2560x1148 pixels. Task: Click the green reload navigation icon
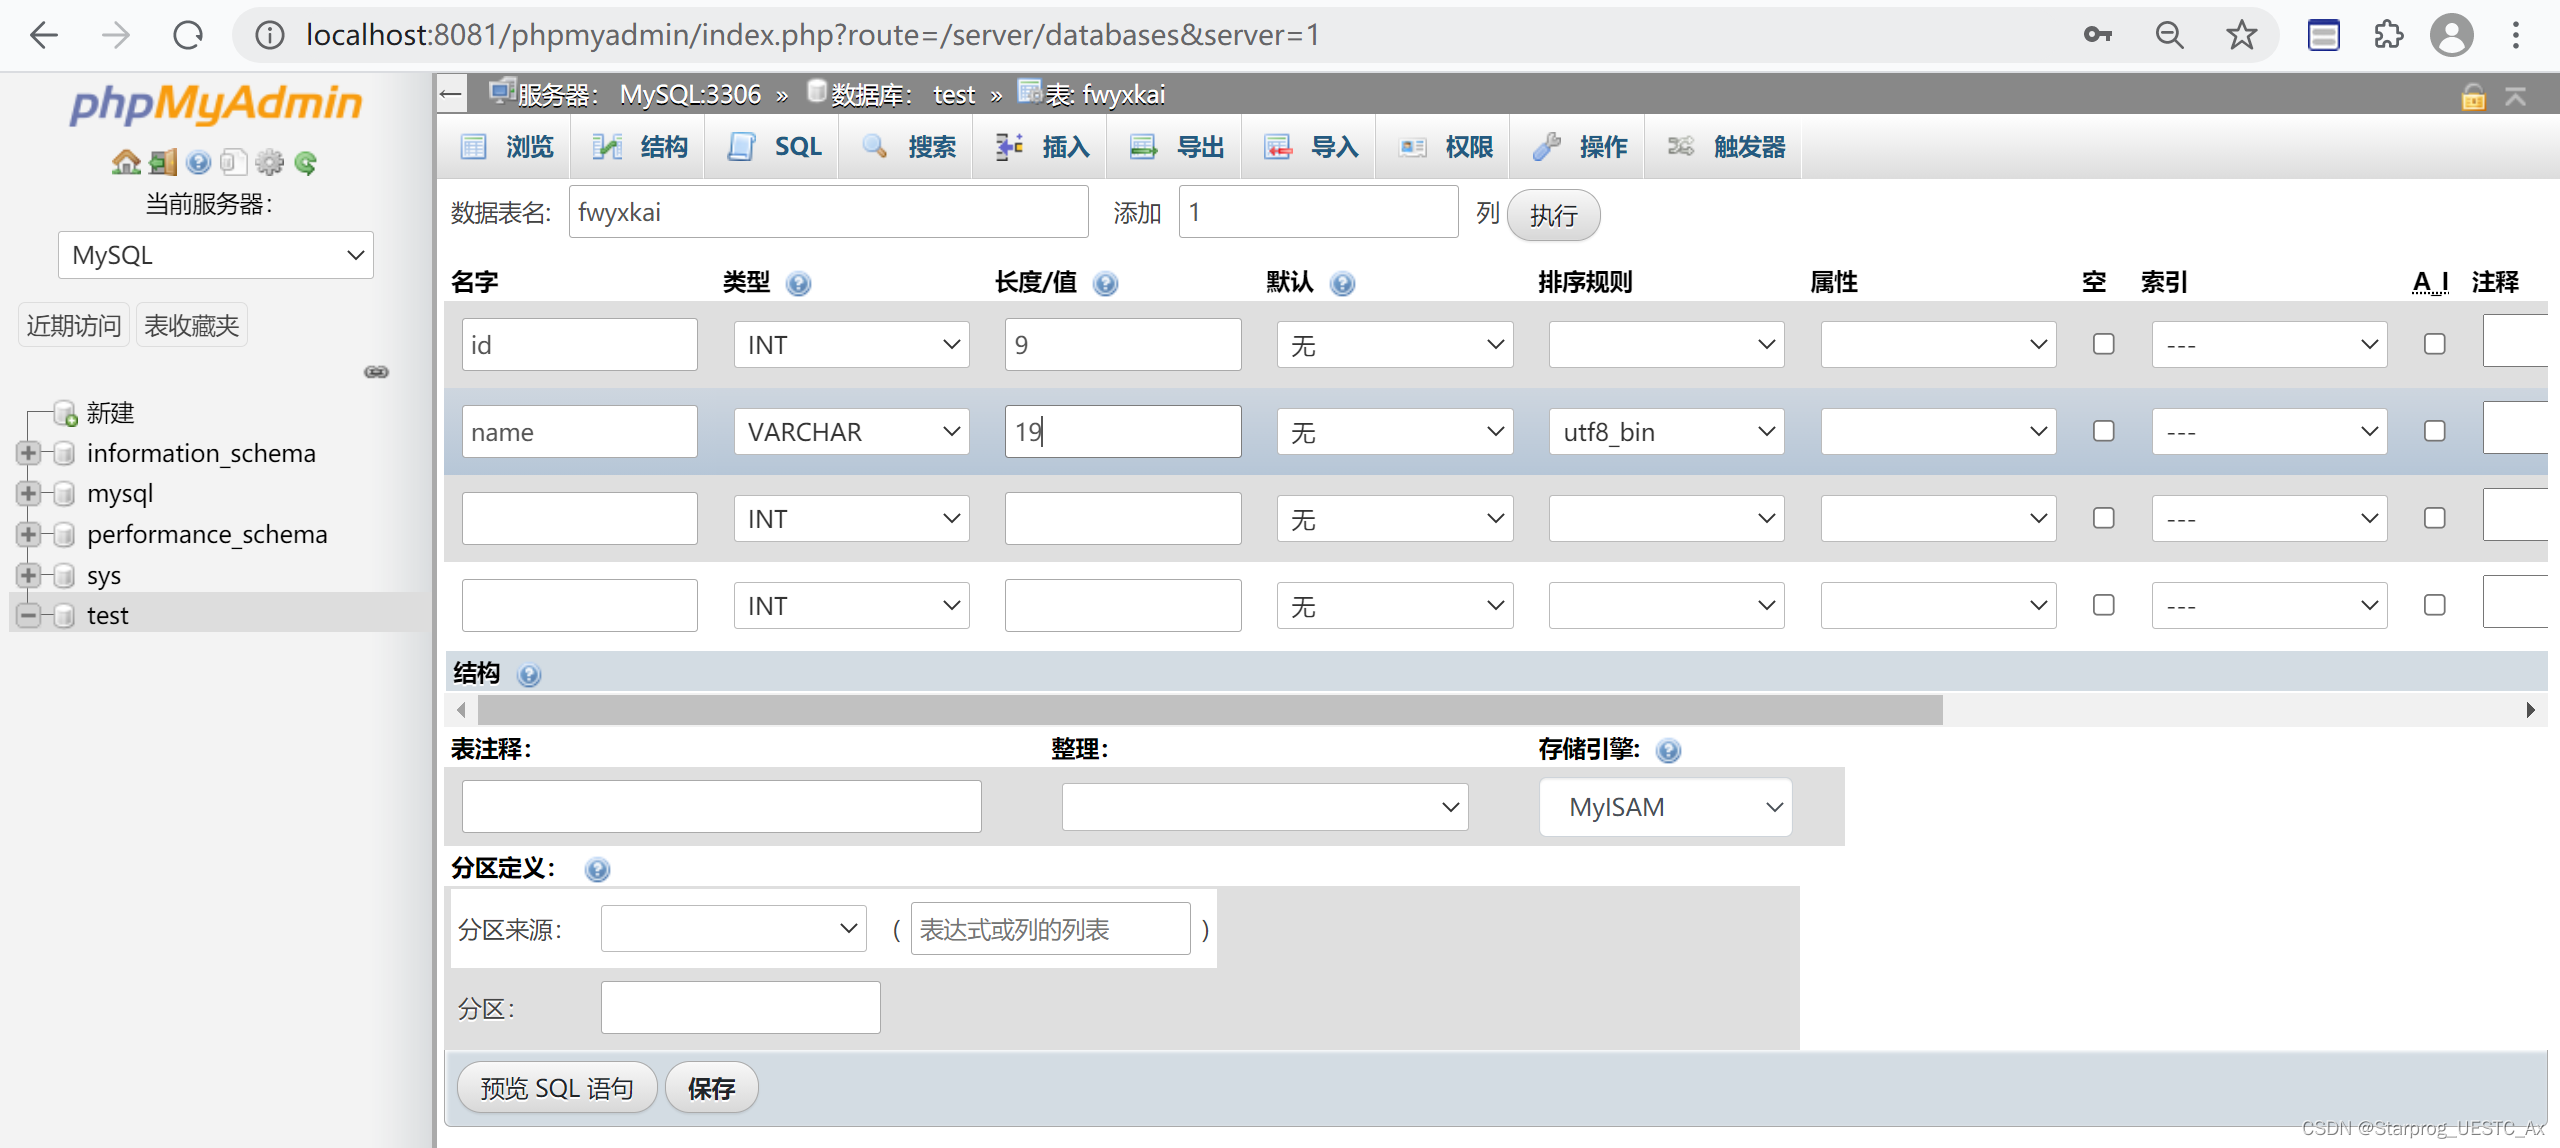[306, 162]
